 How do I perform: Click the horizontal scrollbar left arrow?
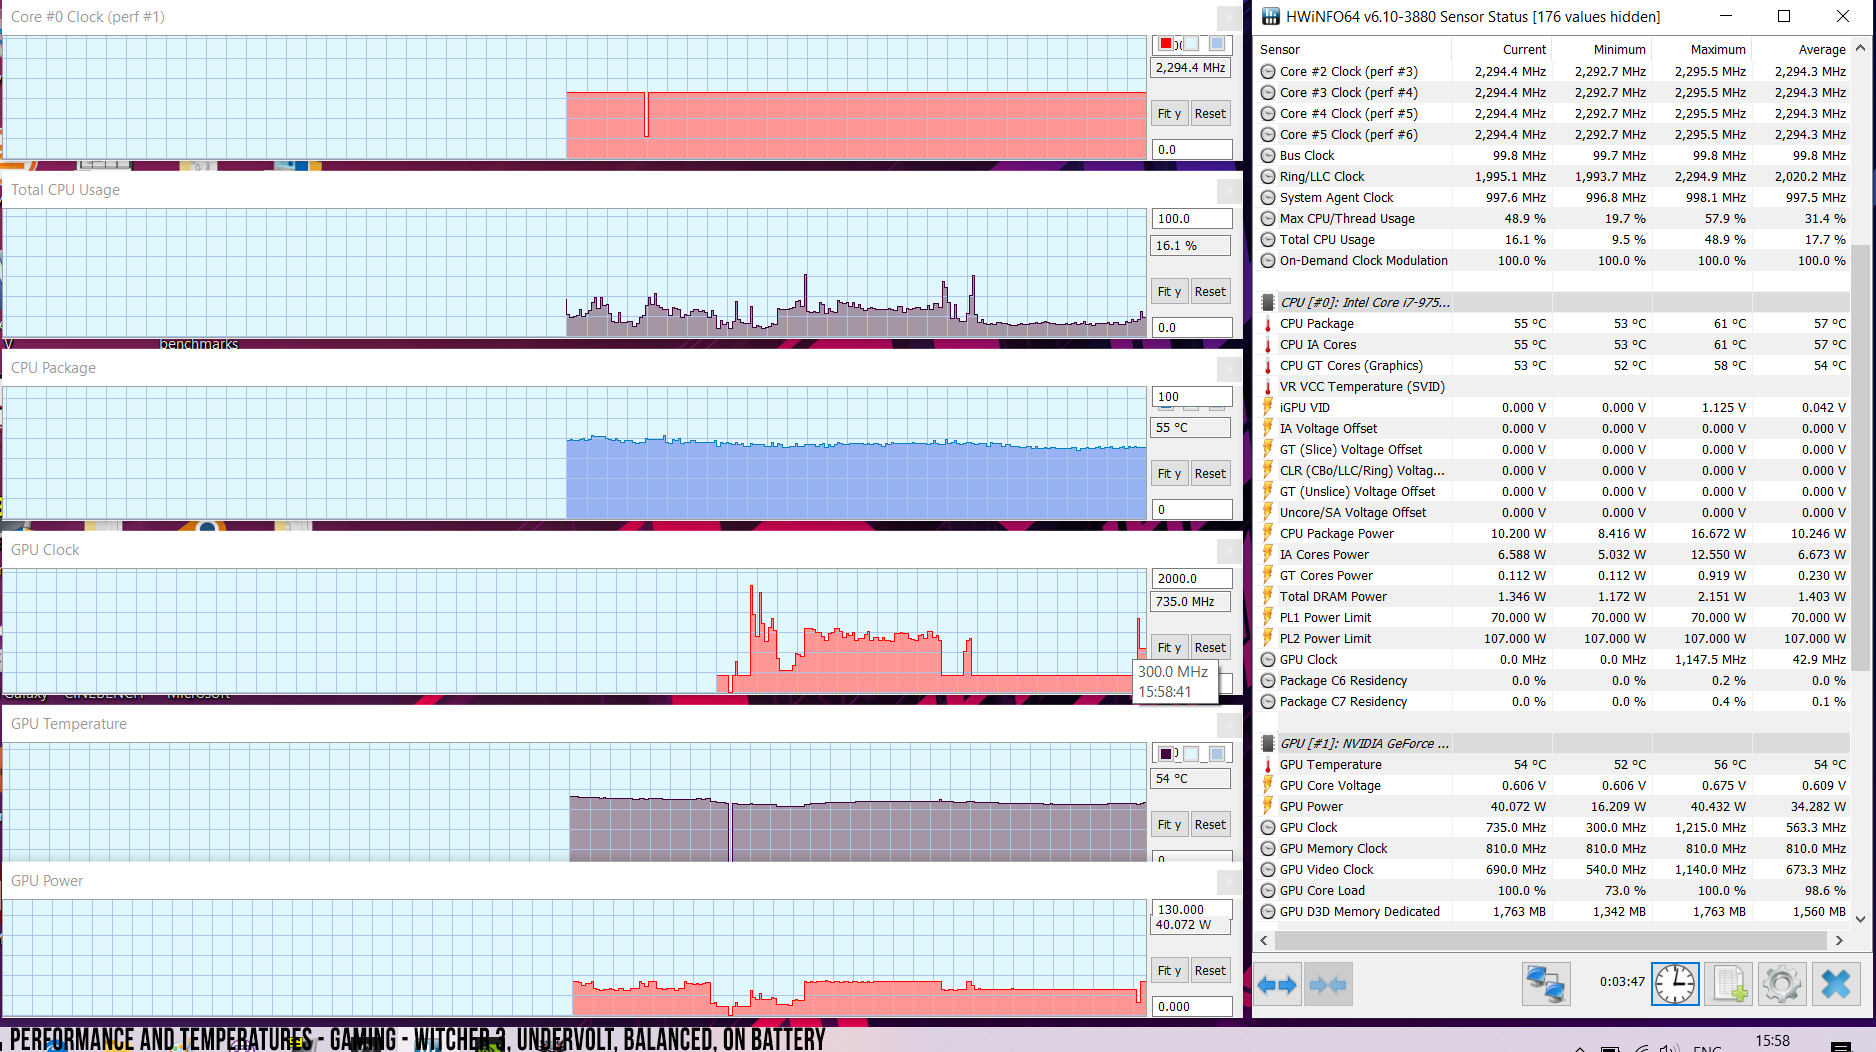1264,940
